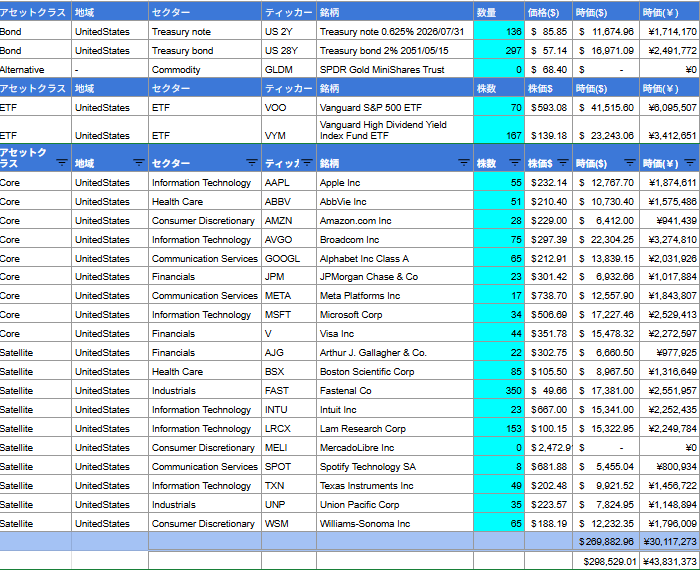Click the SPDR Gold MiniShares Trust cell
This screenshot has width=700, height=570.
tap(395, 69)
